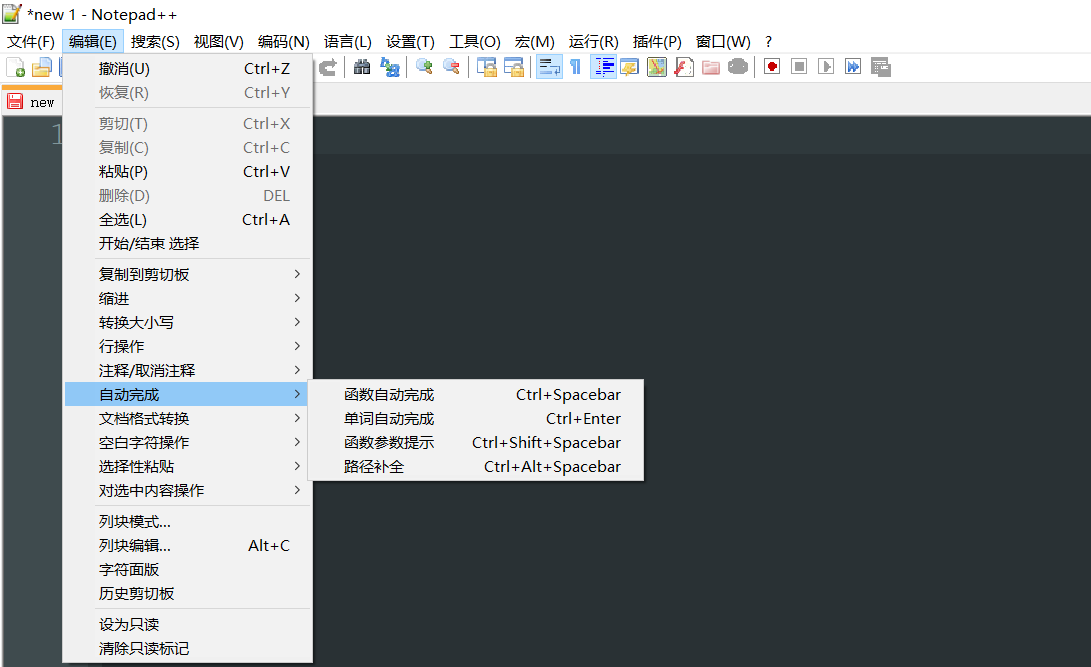
Task: Choose 路径补全 from the submenu
Action: [x=476, y=467]
